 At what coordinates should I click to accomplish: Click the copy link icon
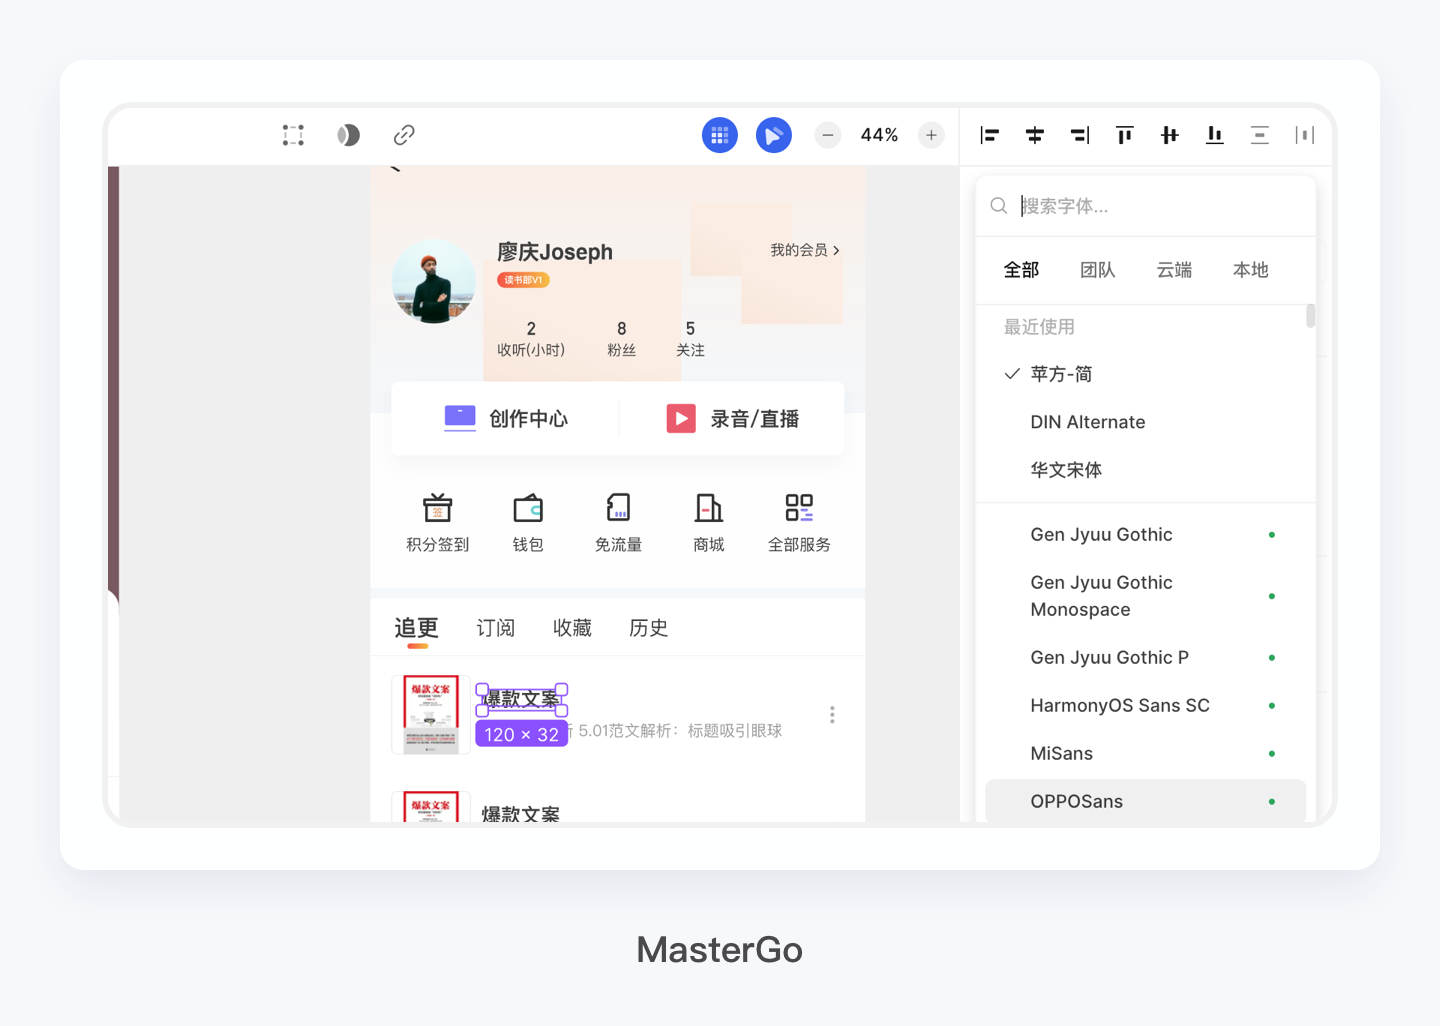point(403,135)
